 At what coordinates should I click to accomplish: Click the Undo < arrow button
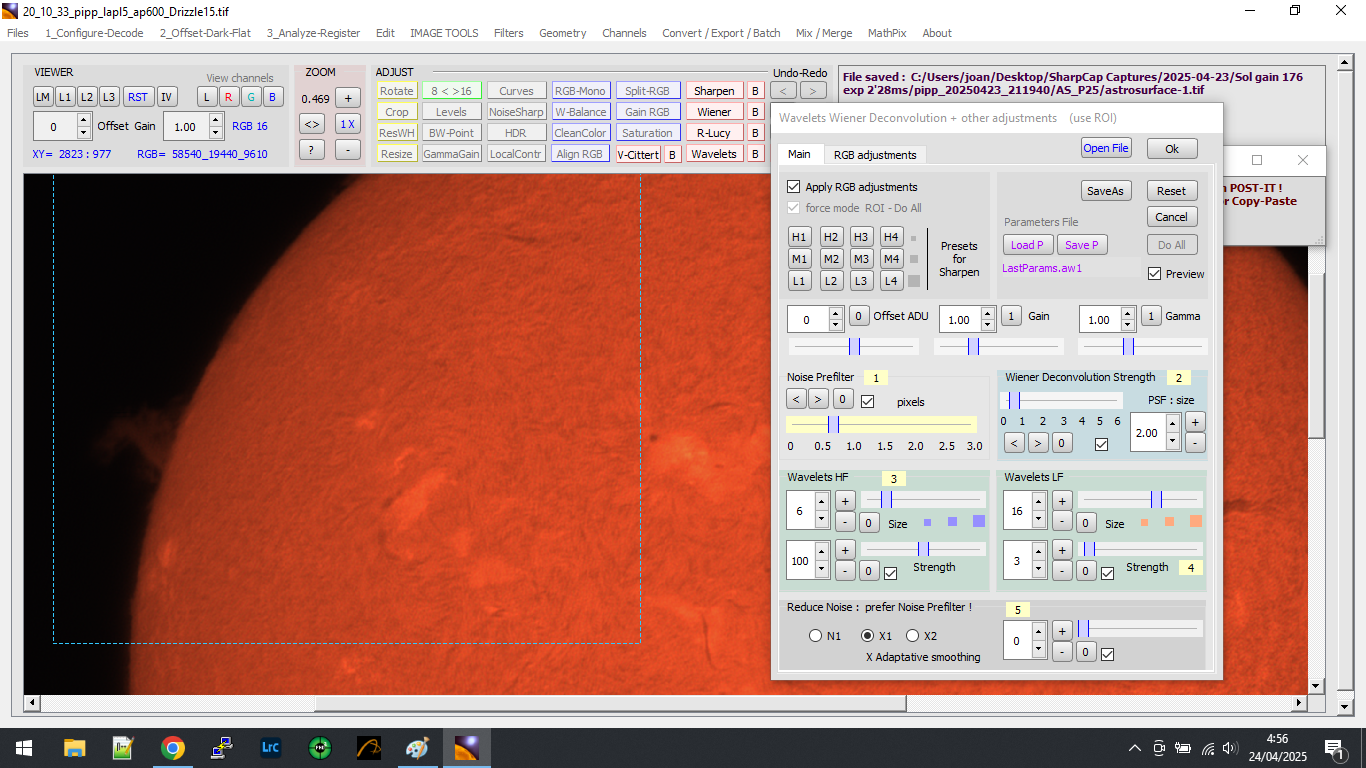tap(783, 91)
